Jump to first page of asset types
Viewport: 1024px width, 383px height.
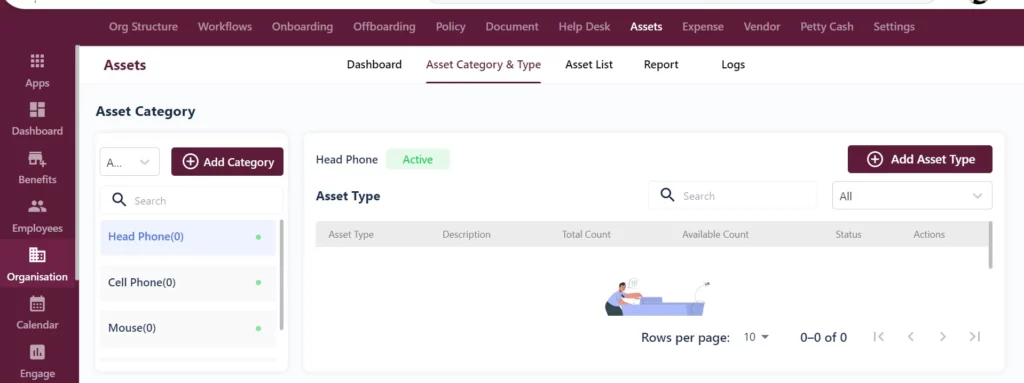coord(878,337)
